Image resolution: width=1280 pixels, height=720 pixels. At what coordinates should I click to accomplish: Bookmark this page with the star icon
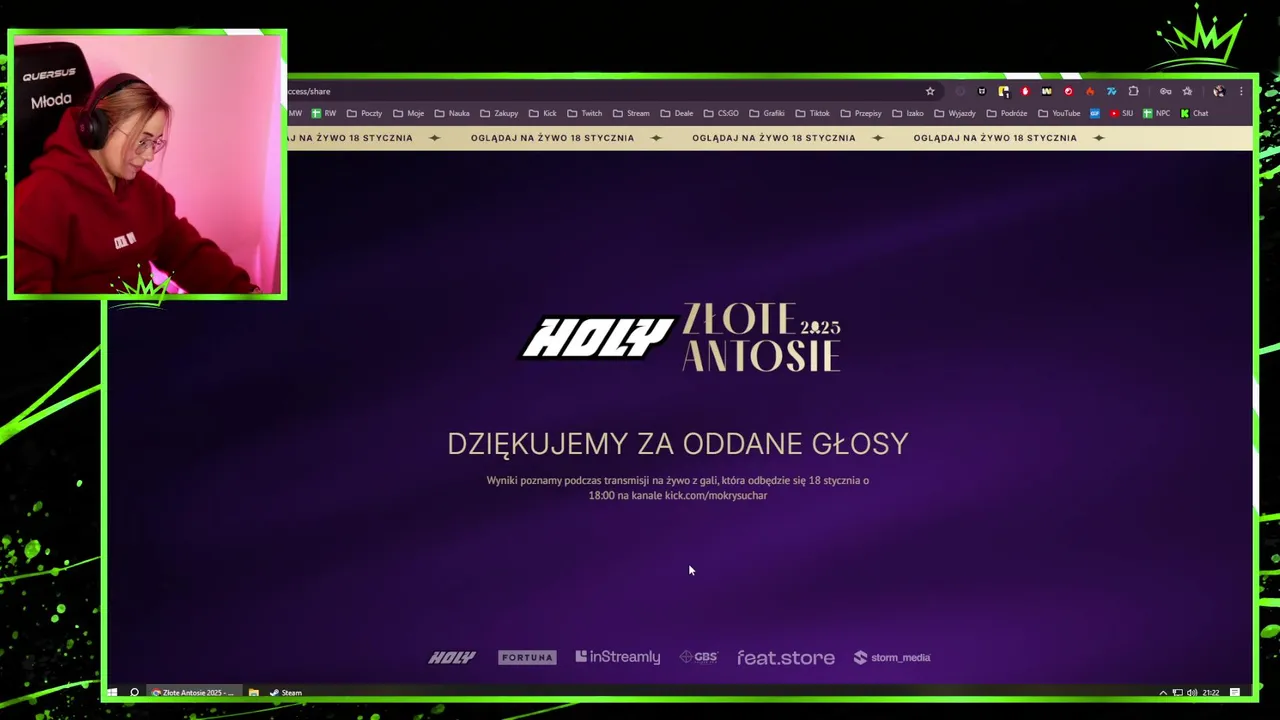(x=930, y=91)
